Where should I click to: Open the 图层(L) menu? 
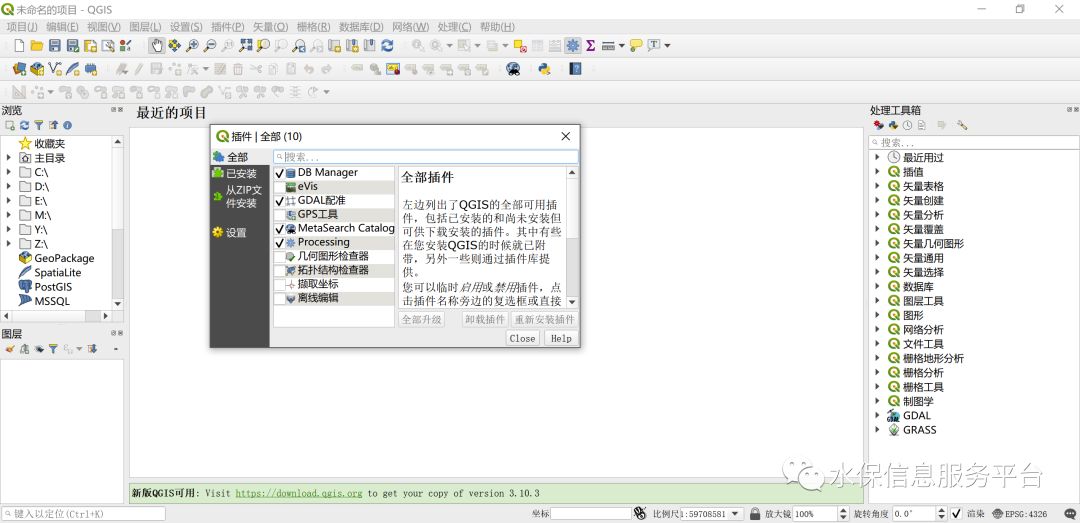[x=145, y=27]
